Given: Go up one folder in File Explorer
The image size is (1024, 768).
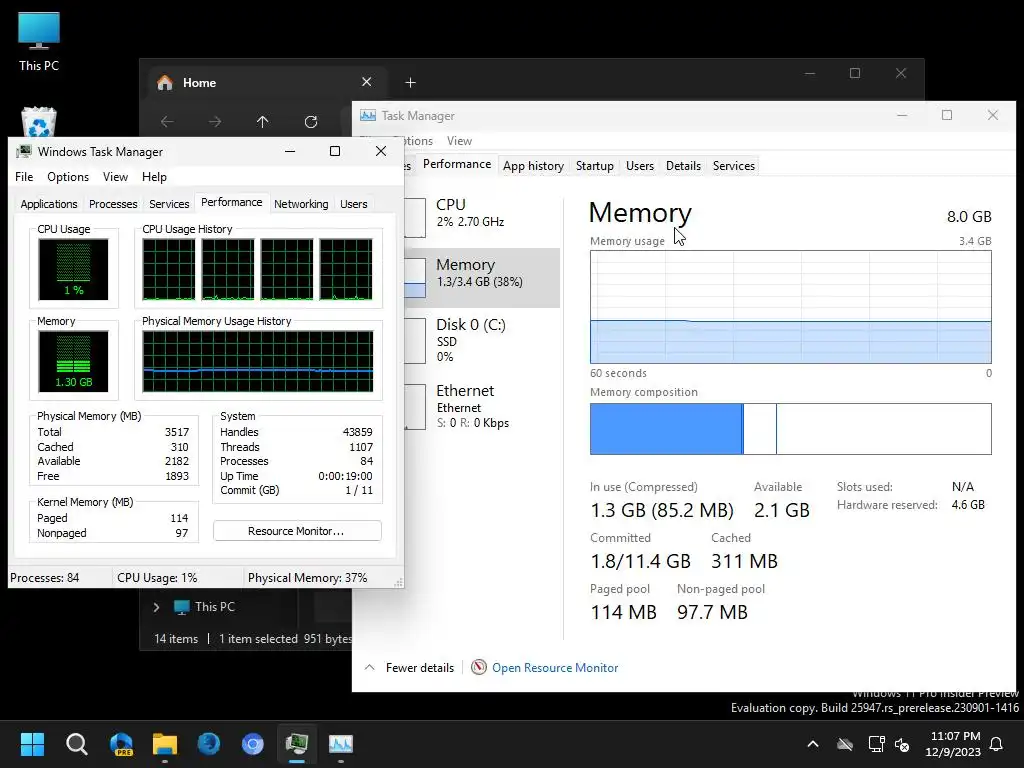Looking at the screenshot, I should pos(263,121).
